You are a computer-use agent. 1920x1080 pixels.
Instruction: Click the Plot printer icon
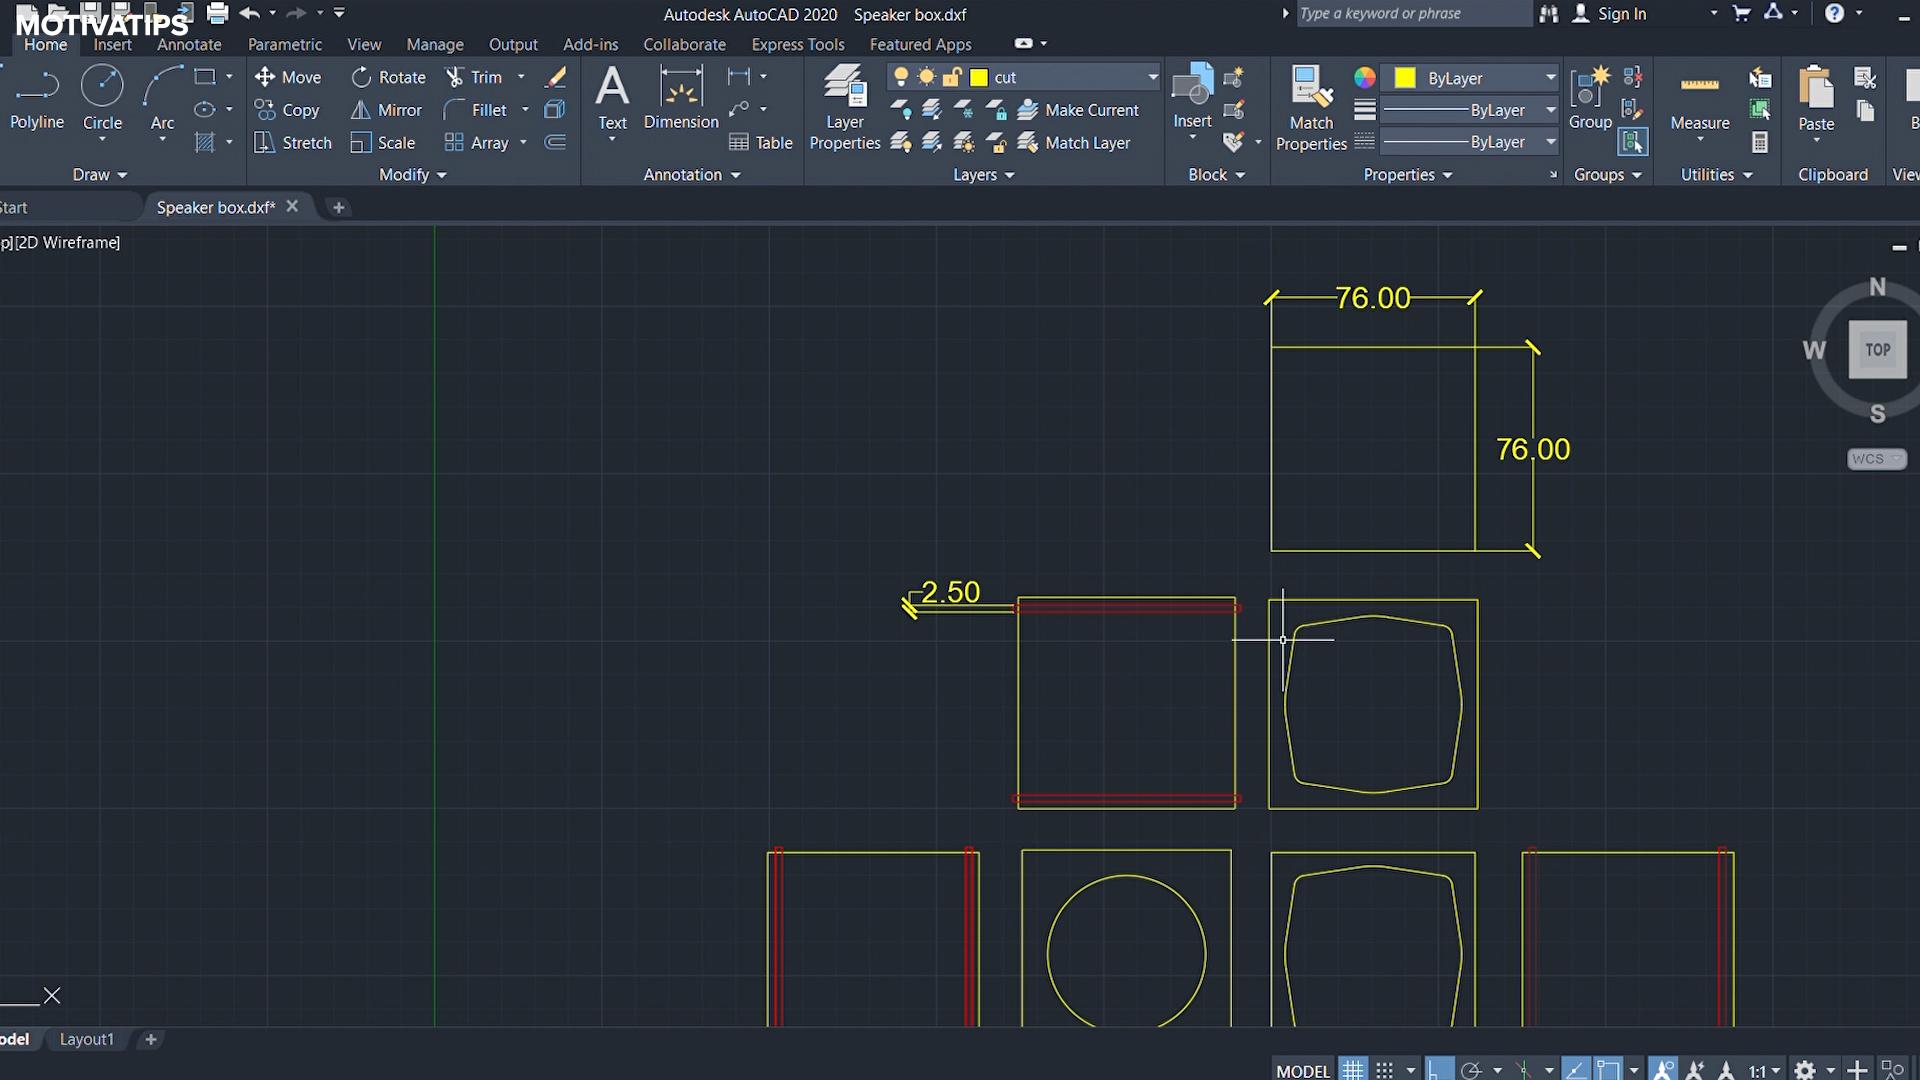coord(217,13)
